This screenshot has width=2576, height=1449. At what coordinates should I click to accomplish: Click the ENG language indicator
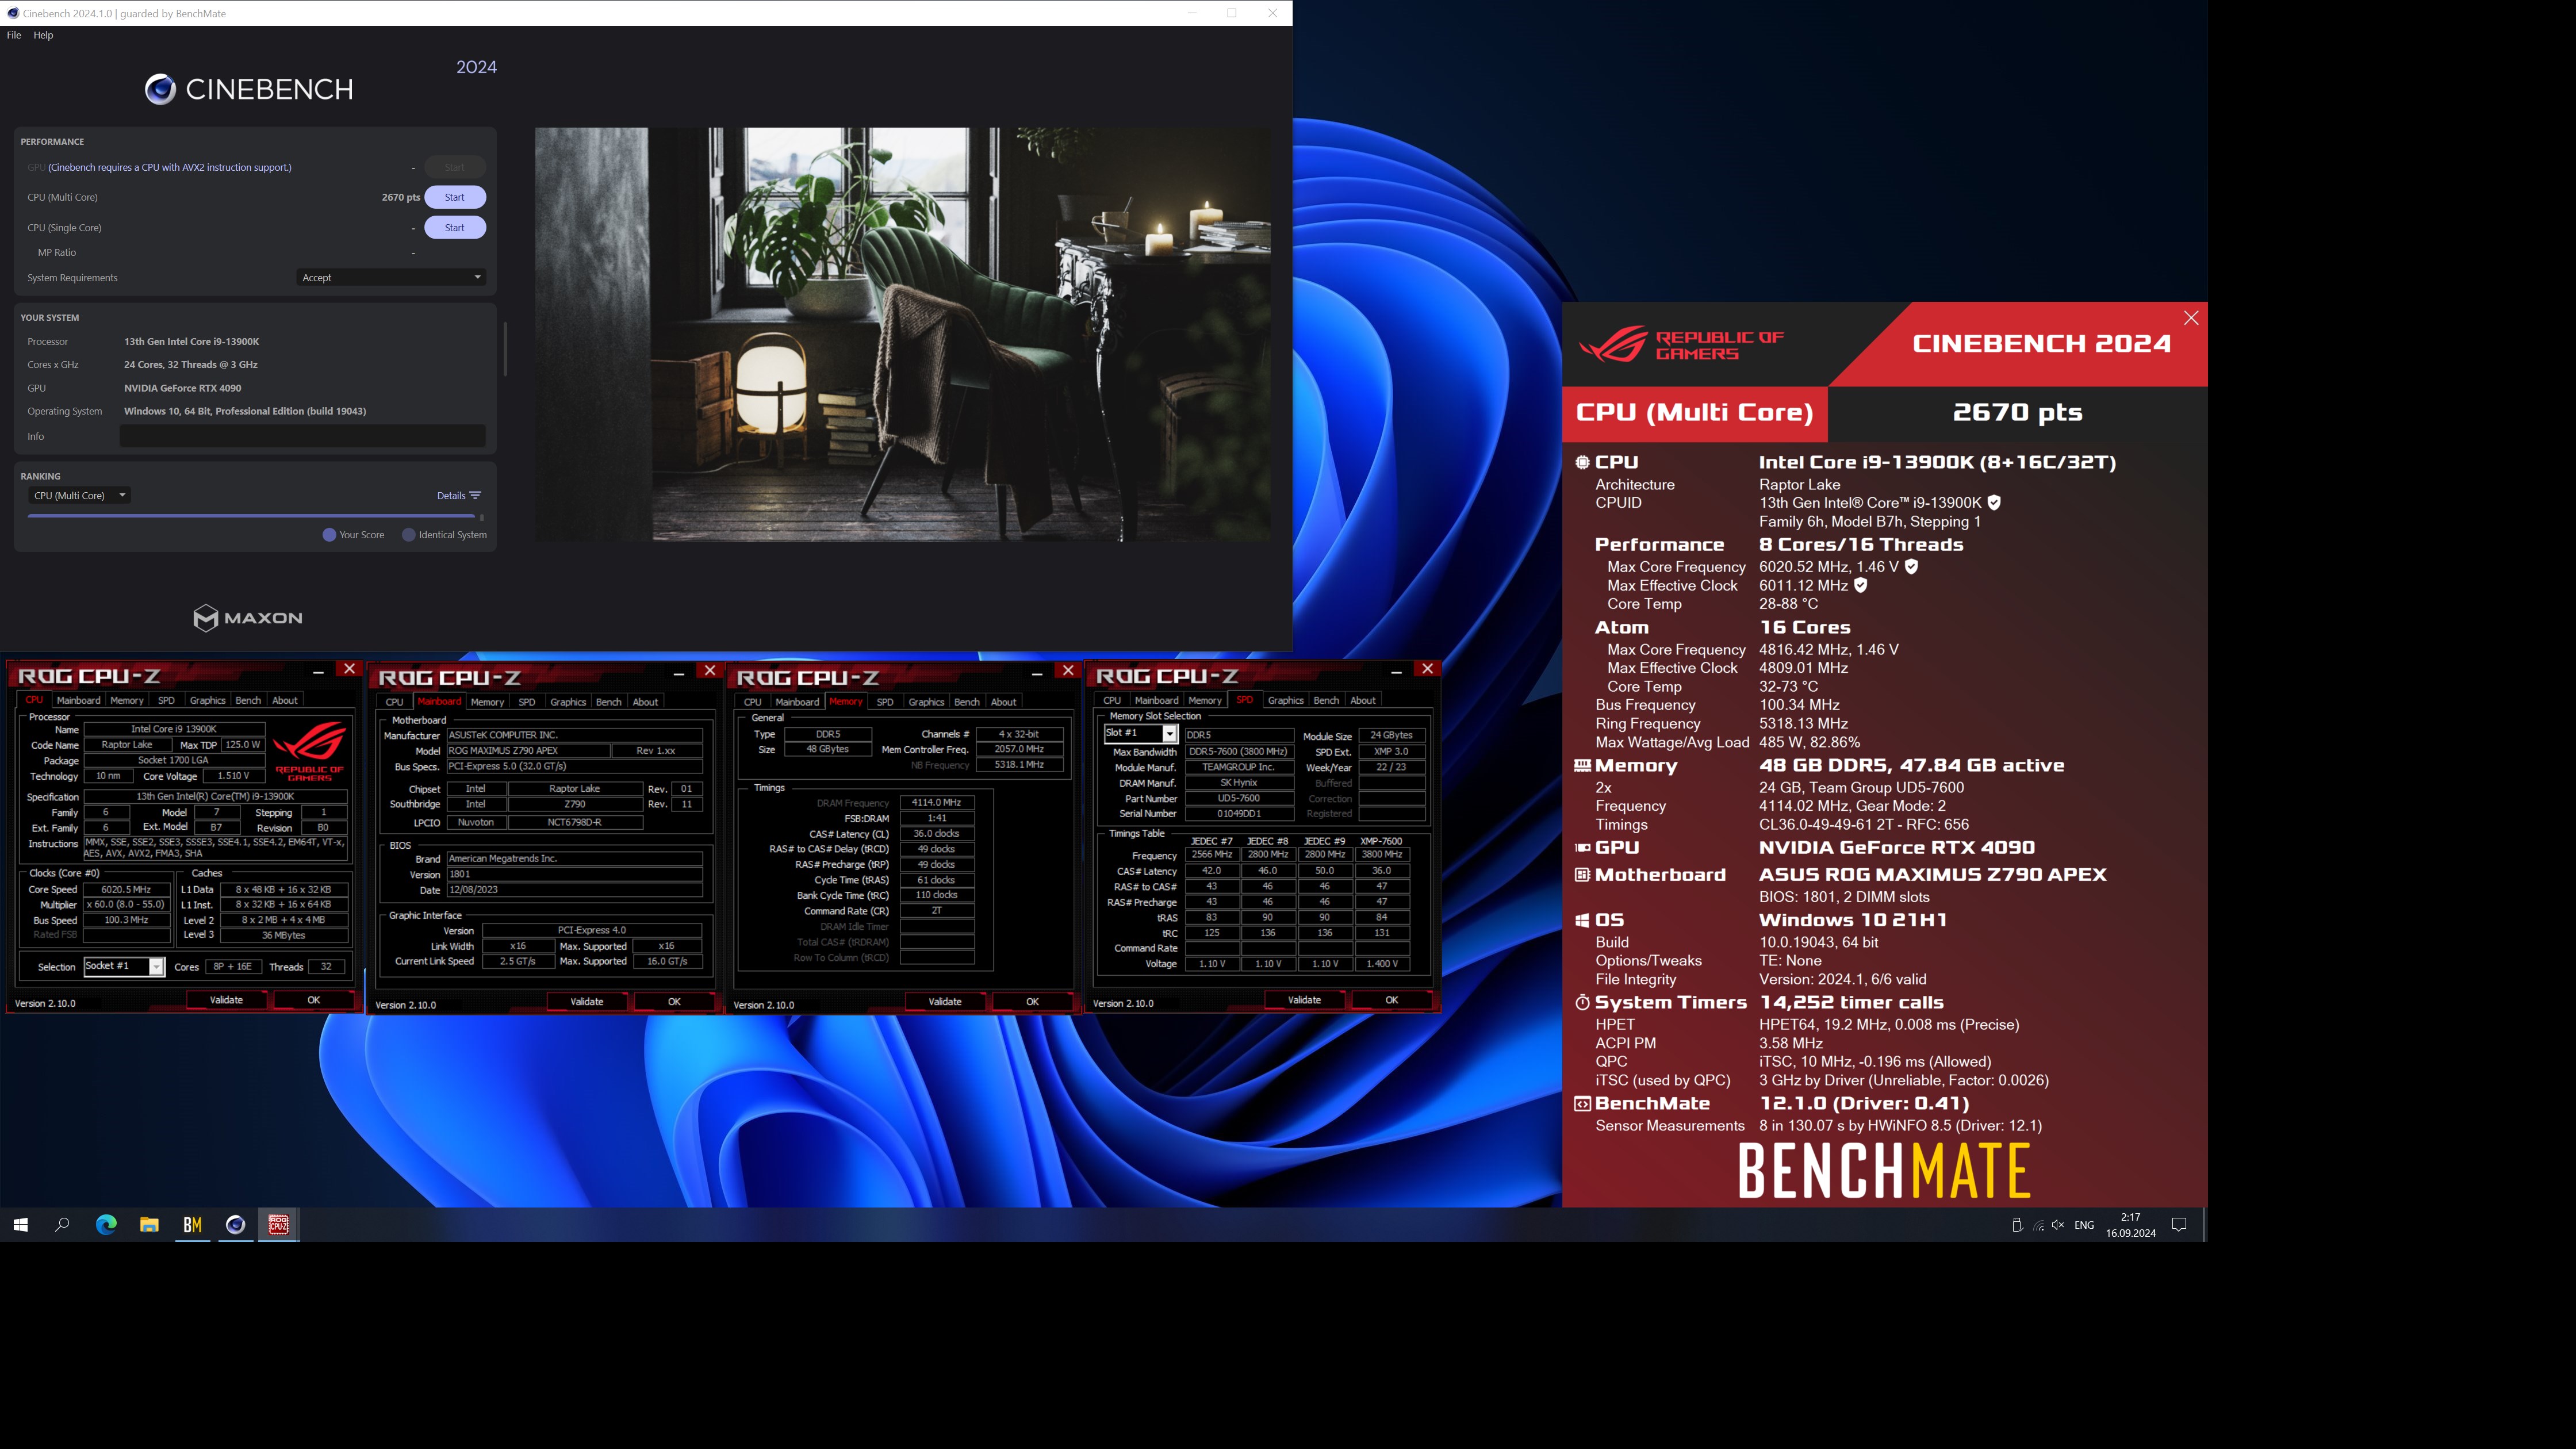point(2084,1225)
